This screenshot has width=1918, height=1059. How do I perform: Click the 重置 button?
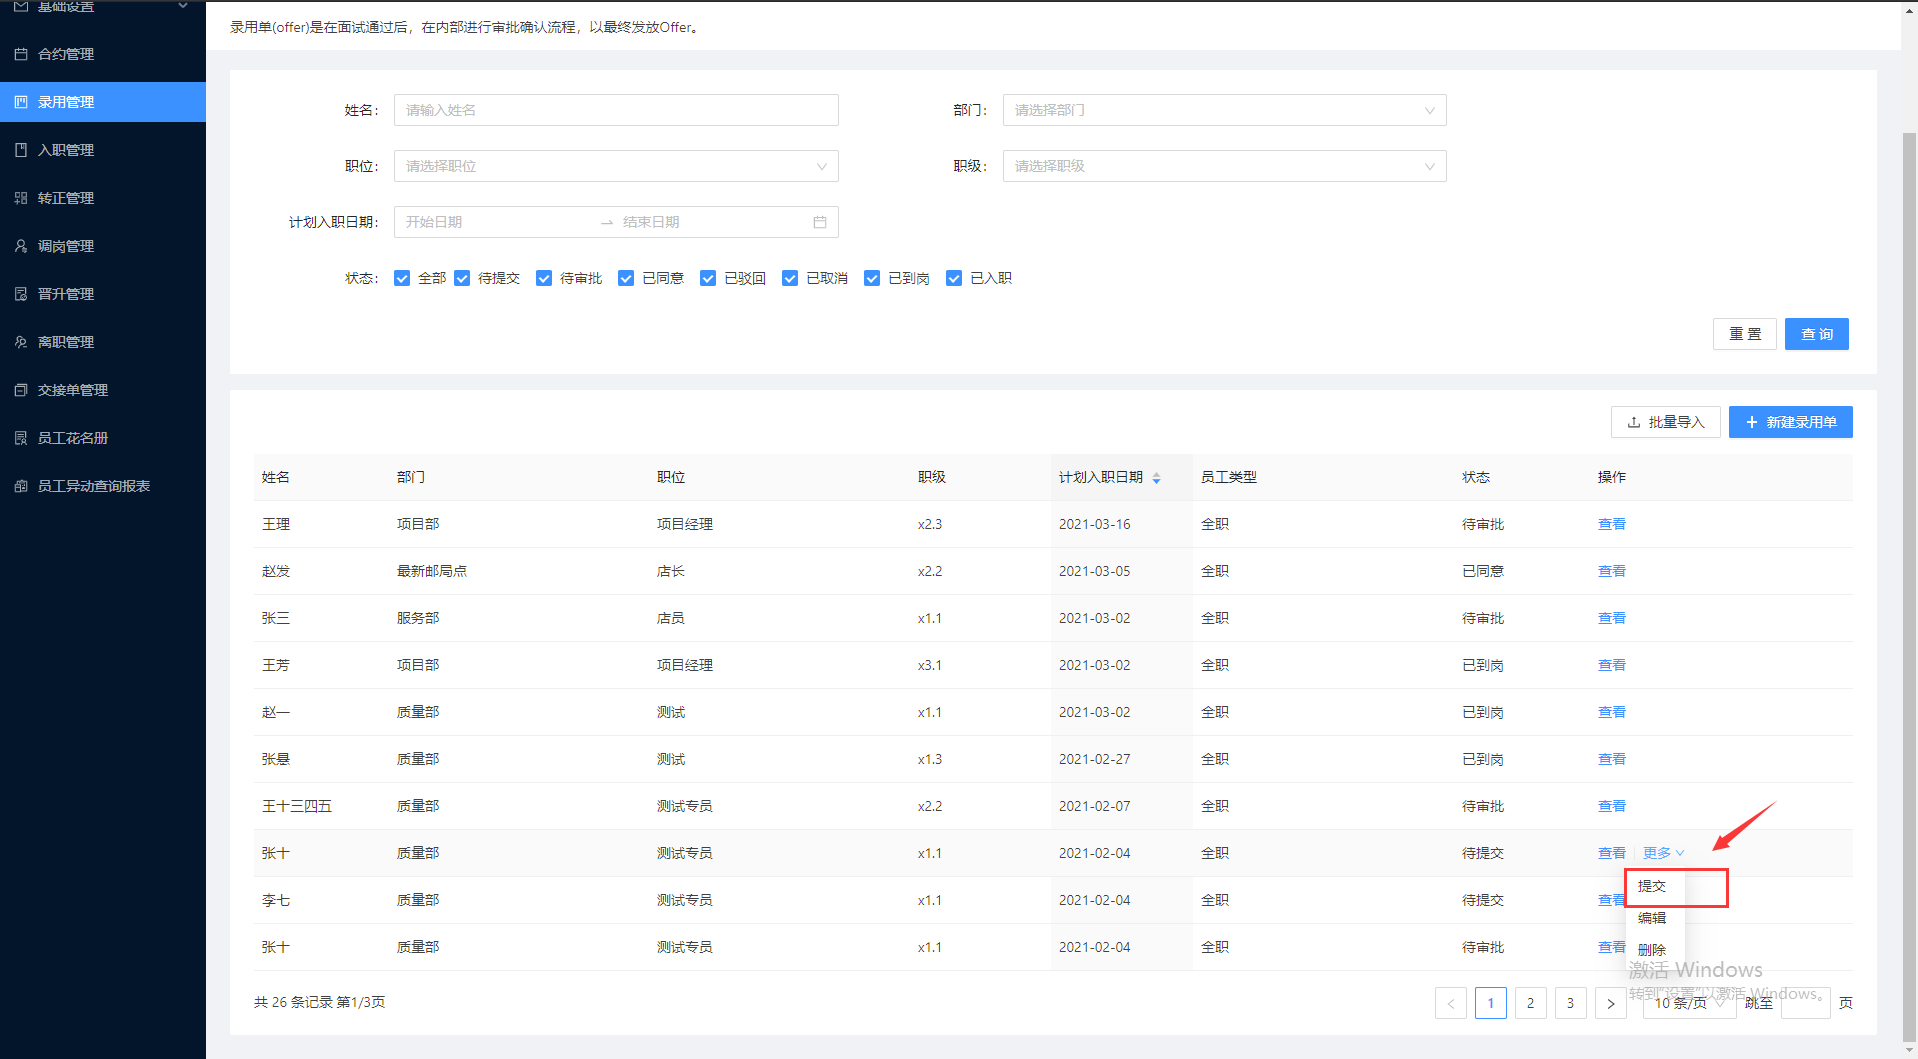(1745, 334)
